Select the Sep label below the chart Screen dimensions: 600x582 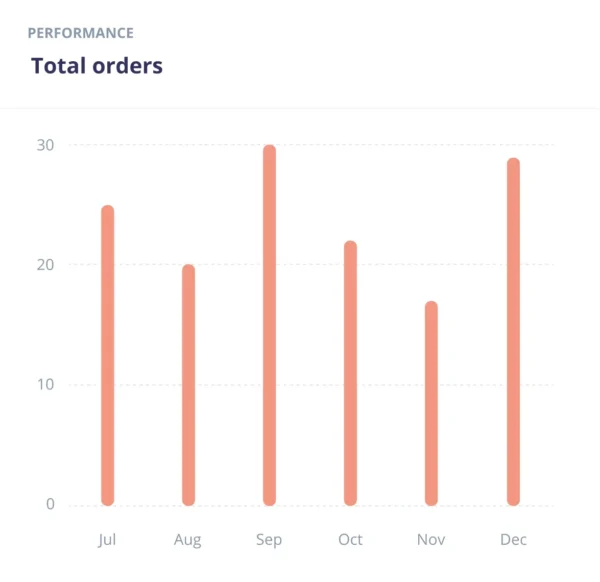[269, 540]
